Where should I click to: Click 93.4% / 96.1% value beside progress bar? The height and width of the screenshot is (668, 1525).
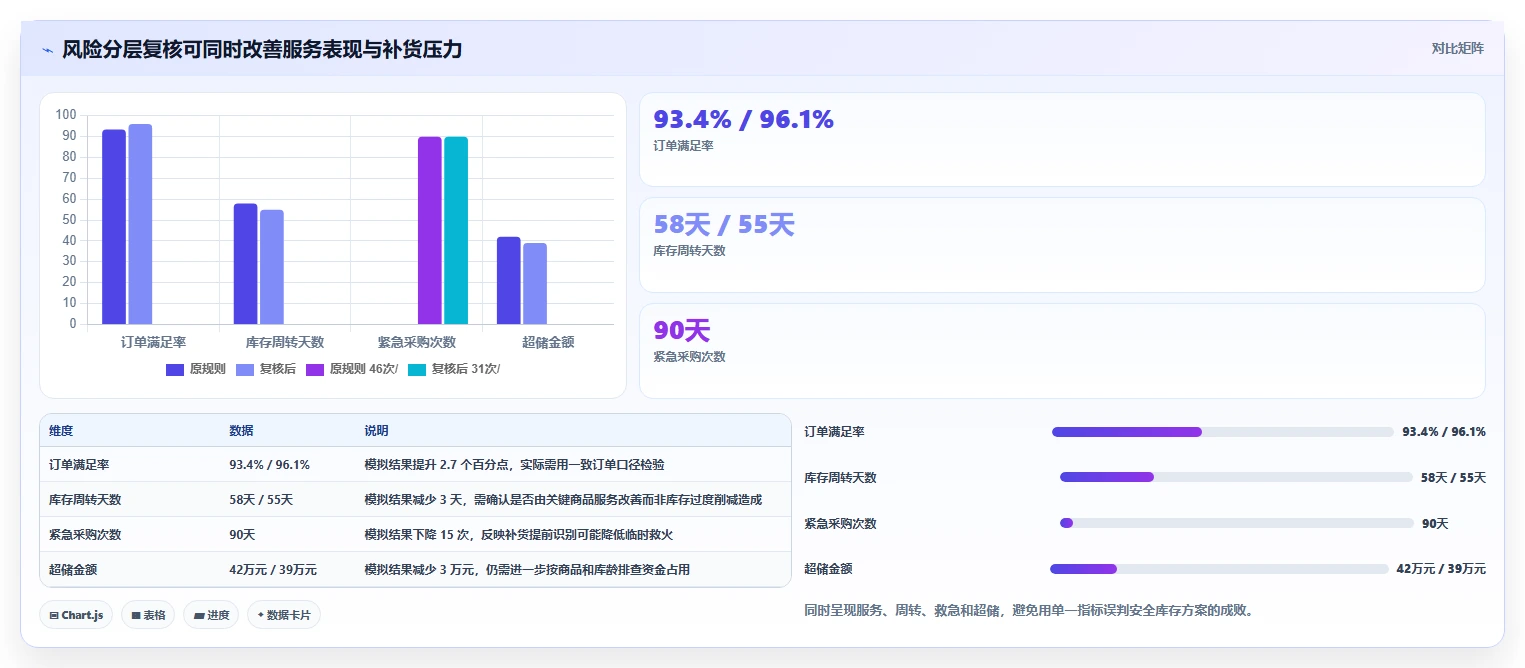pyautogui.click(x=1444, y=432)
